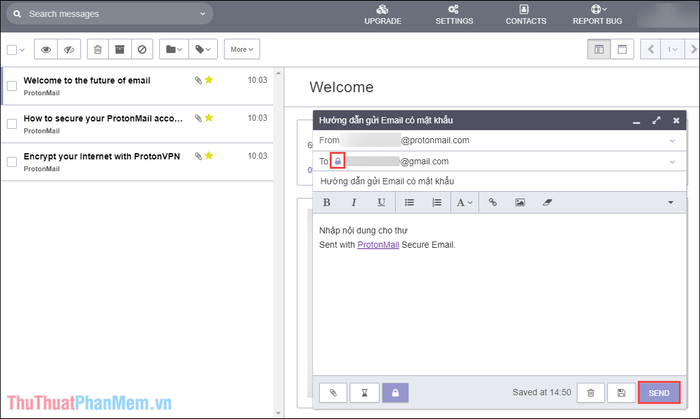Insert an image into the message
The height and width of the screenshot is (419, 700).
pyautogui.click(x=520, y=203)
